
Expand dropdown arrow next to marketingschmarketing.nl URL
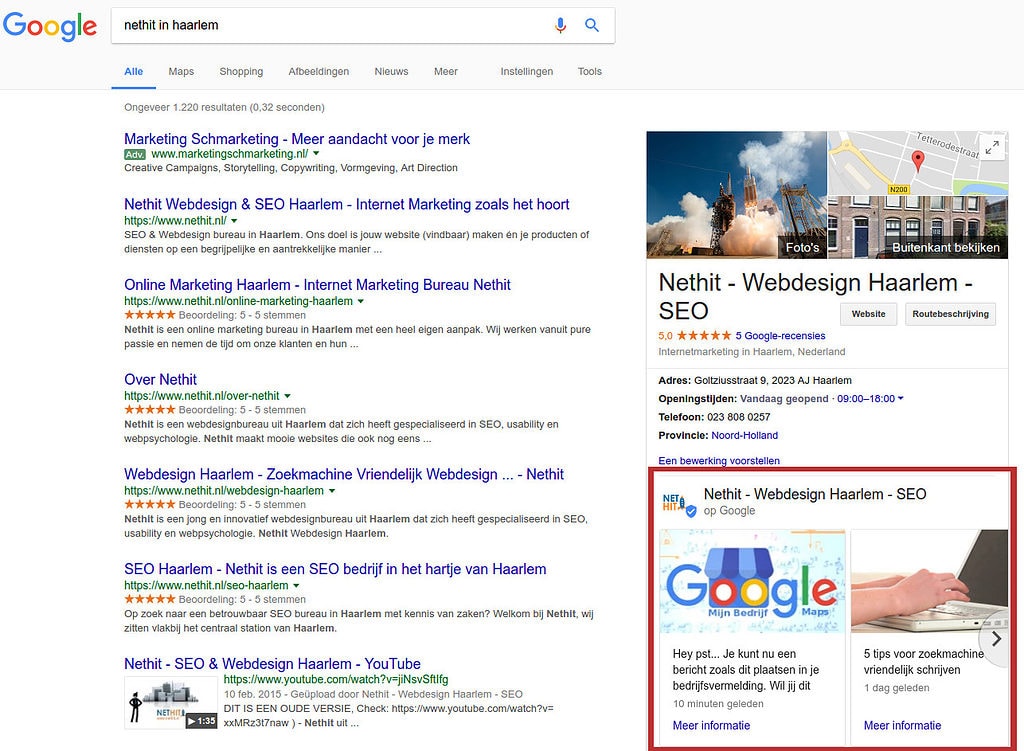(x=316, y=153)
